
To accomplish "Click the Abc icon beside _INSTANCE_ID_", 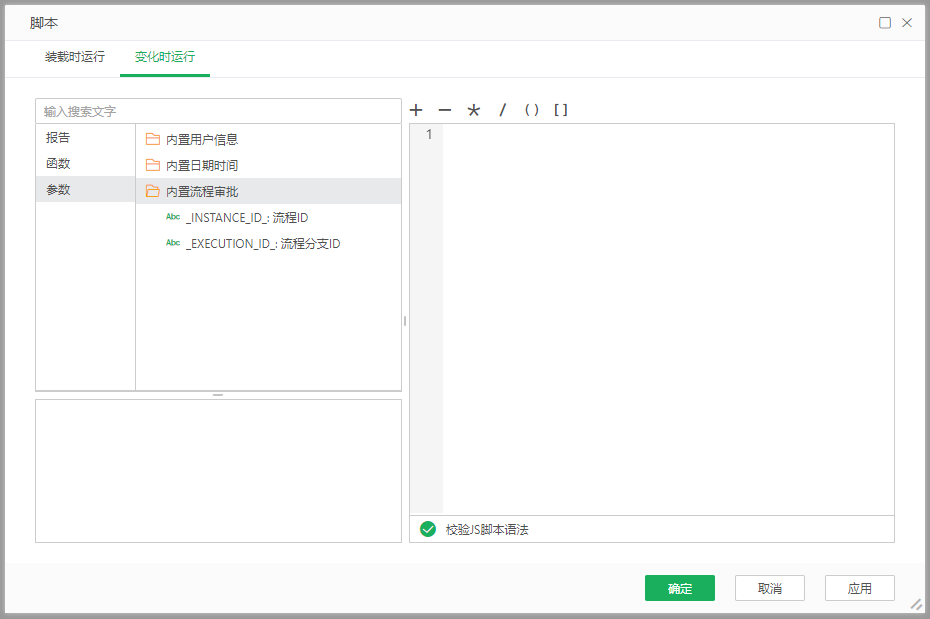I will 172,217.
